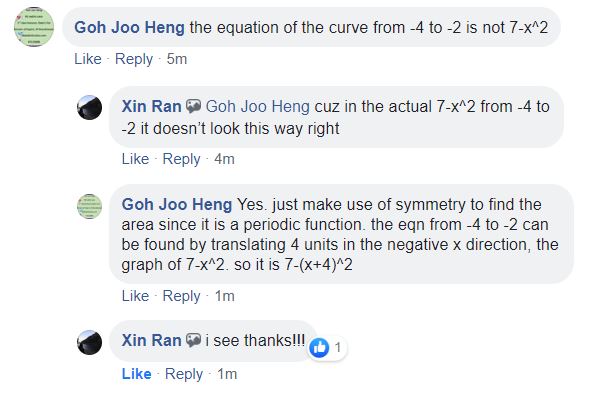Click Xin Ran's avatar beside "i see thanks!!!"
The height and width of the screenshot is (401, 605).
[x=91, y=342]
